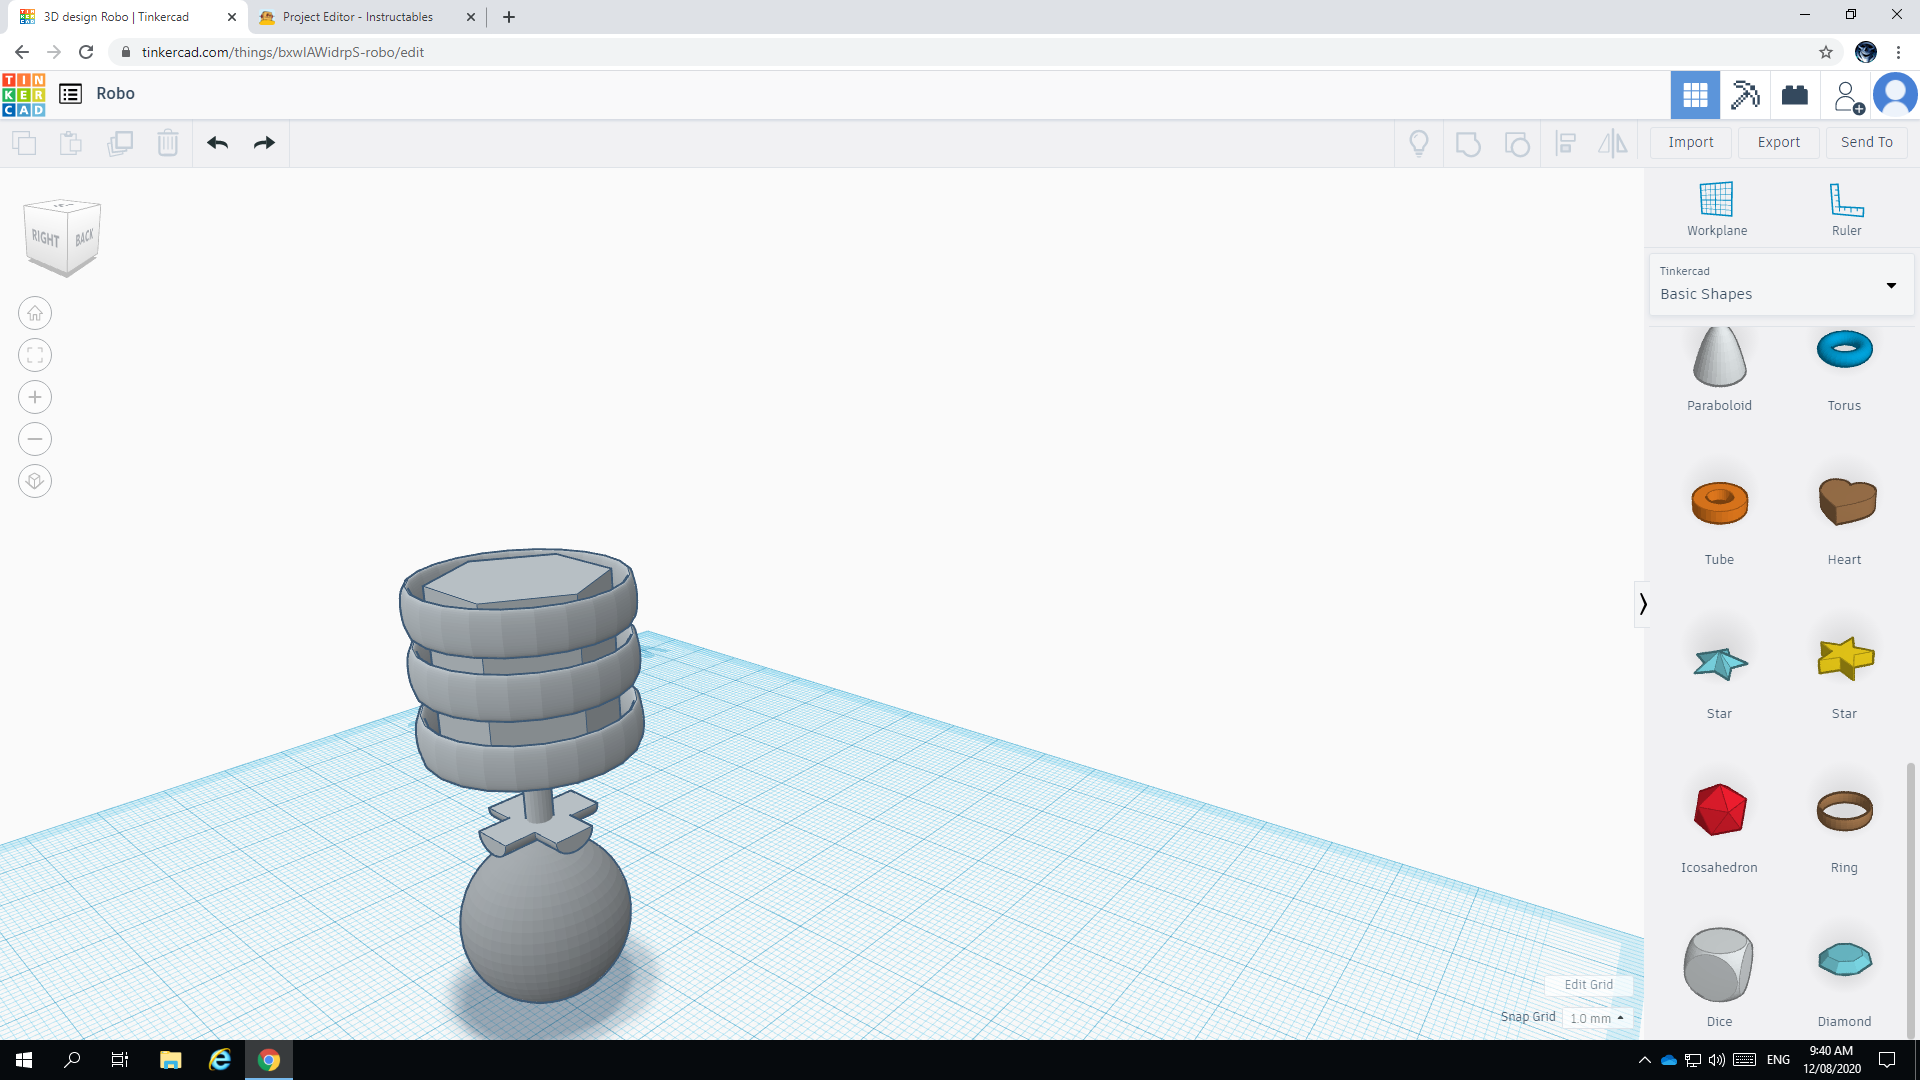Invite a collaborator via add-person icon
The image size is (1920, 1080).
coord(1847,96)
